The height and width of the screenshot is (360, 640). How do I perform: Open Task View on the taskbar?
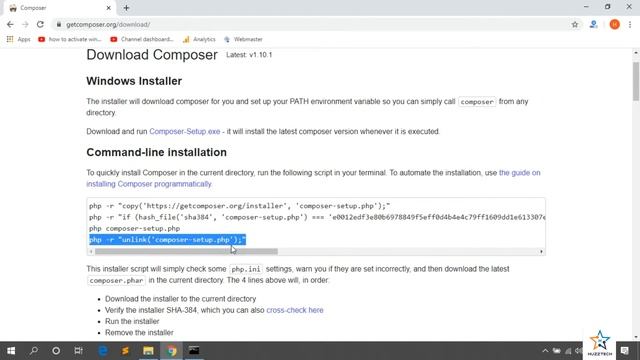[78, 351]
